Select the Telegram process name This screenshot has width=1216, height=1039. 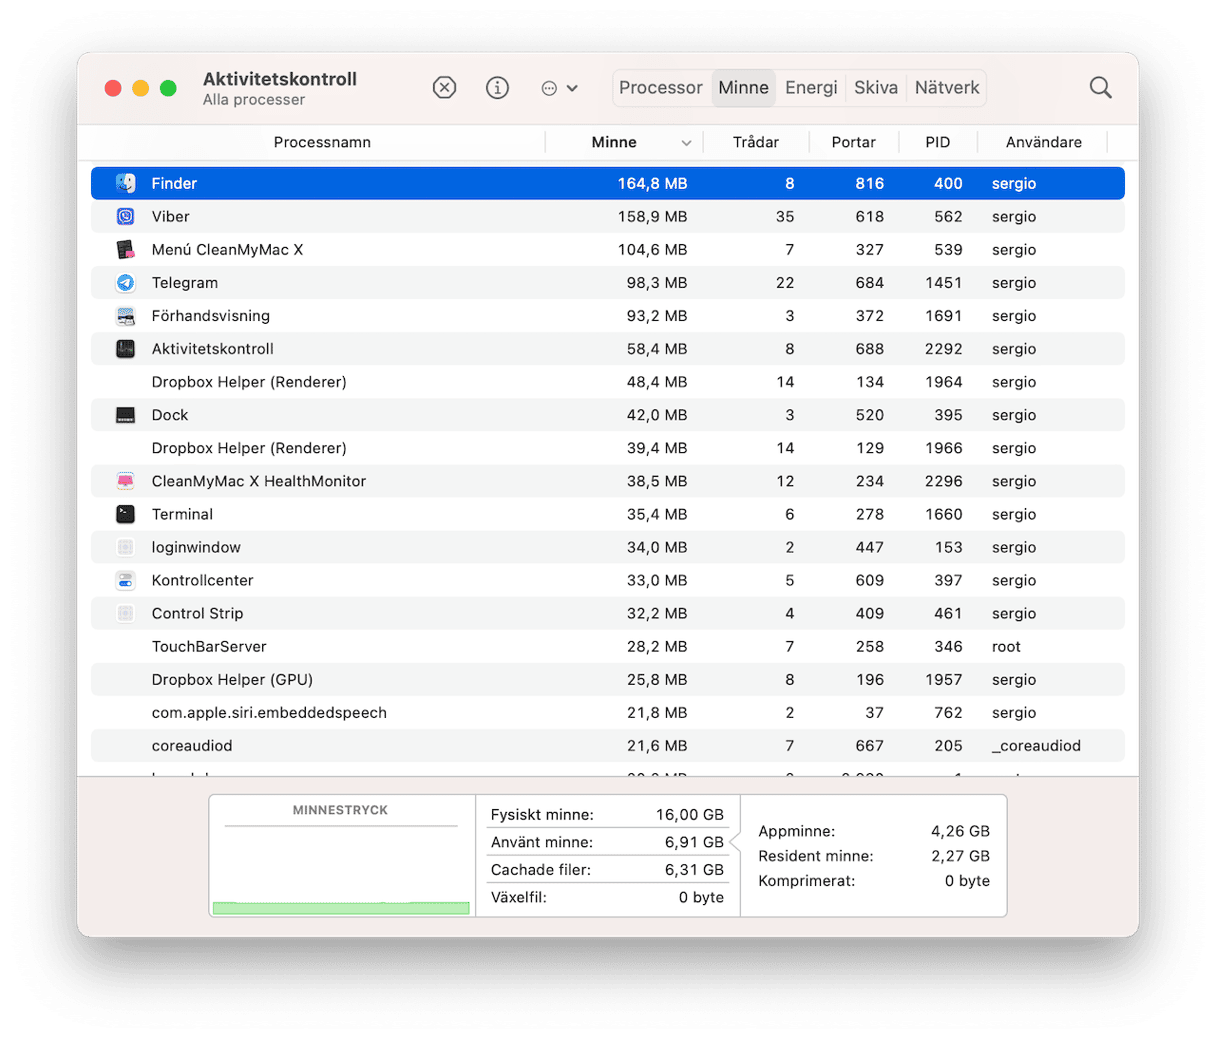click(184, 282)
